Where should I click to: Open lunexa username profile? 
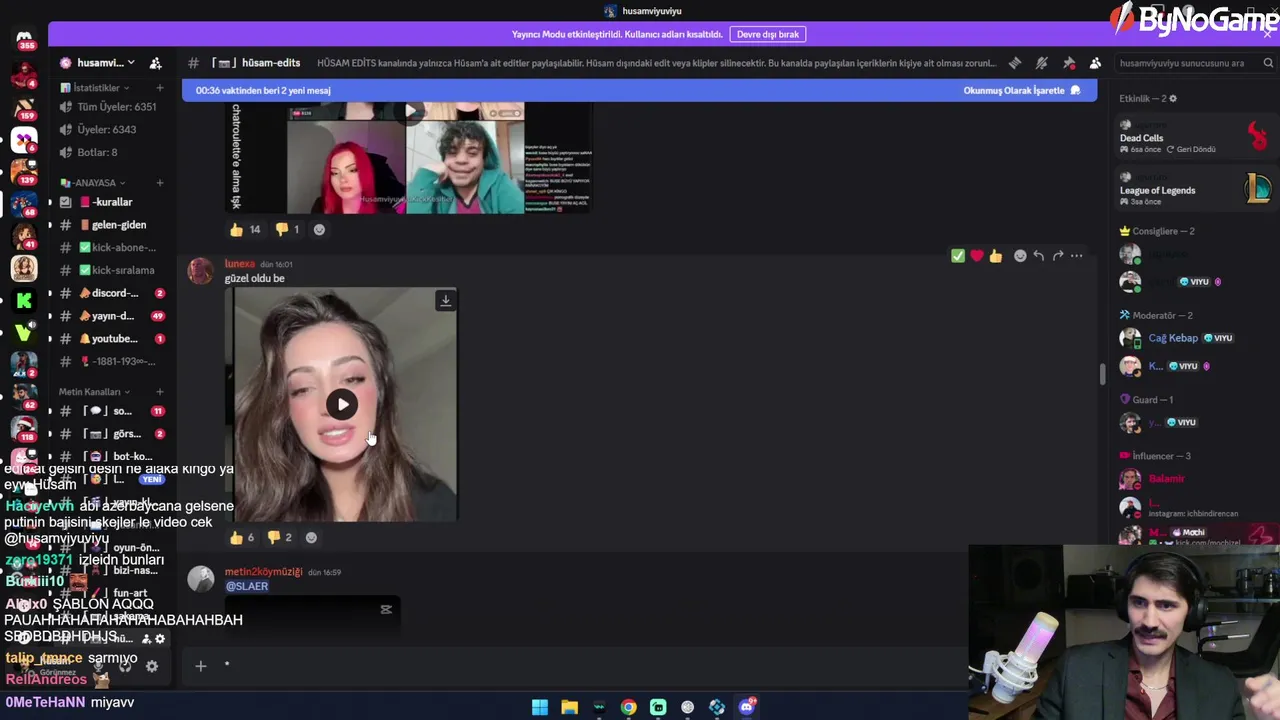pyautogui.click(x=240, y=264)
